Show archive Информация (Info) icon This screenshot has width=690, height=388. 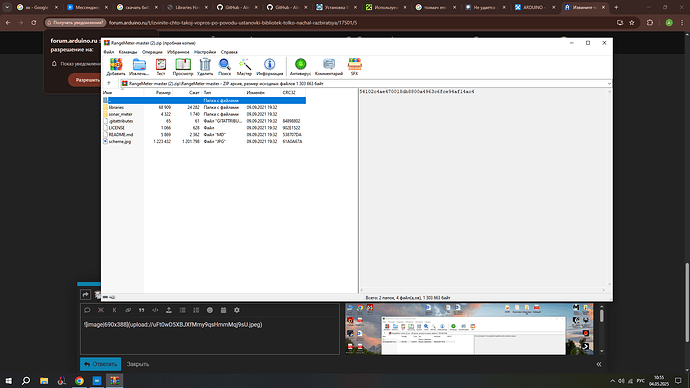(x=270, y=67)
